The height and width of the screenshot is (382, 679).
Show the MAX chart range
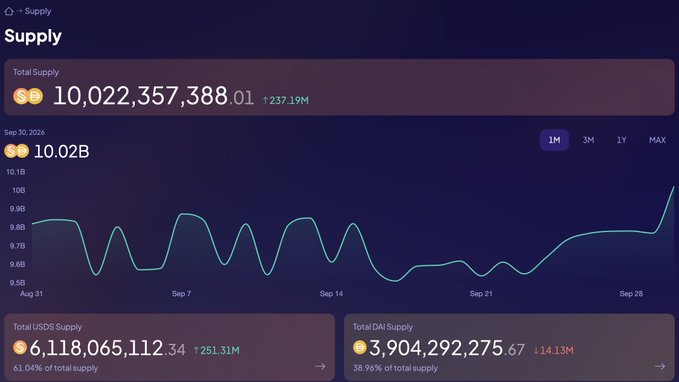coord(657,140)
